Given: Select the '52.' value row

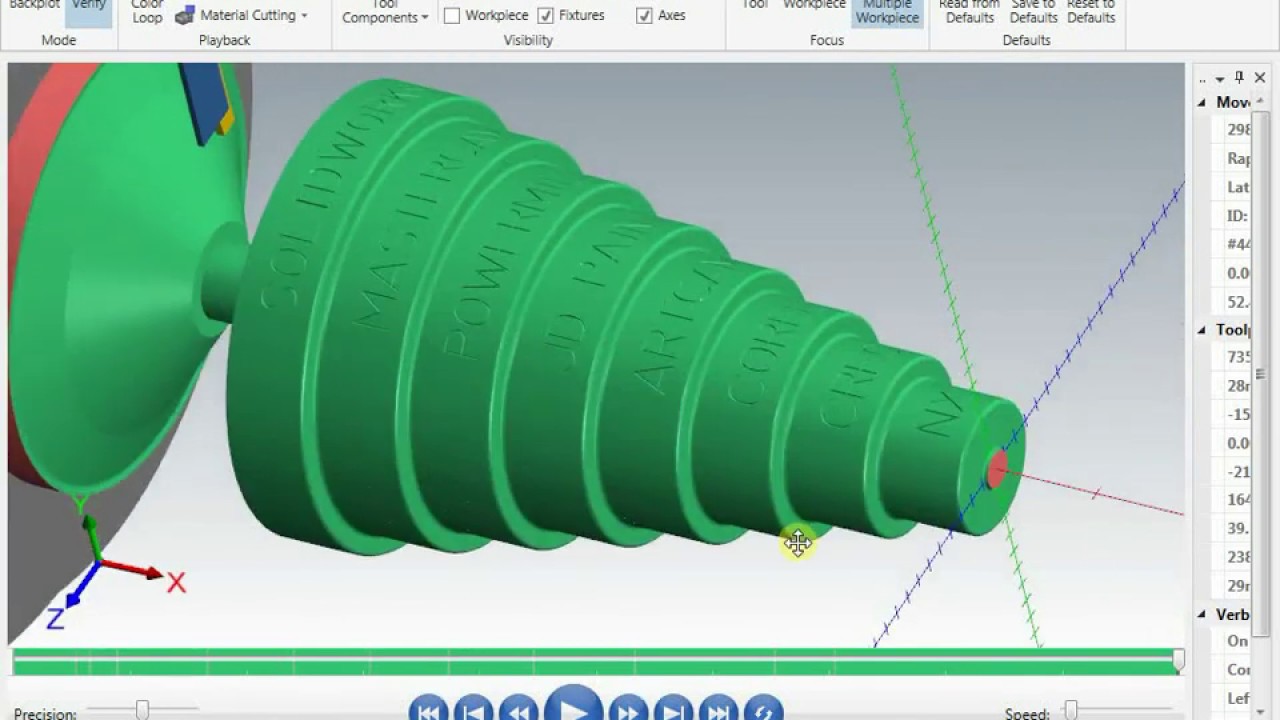Looking at the screenshot, I should pos(1233,301).
